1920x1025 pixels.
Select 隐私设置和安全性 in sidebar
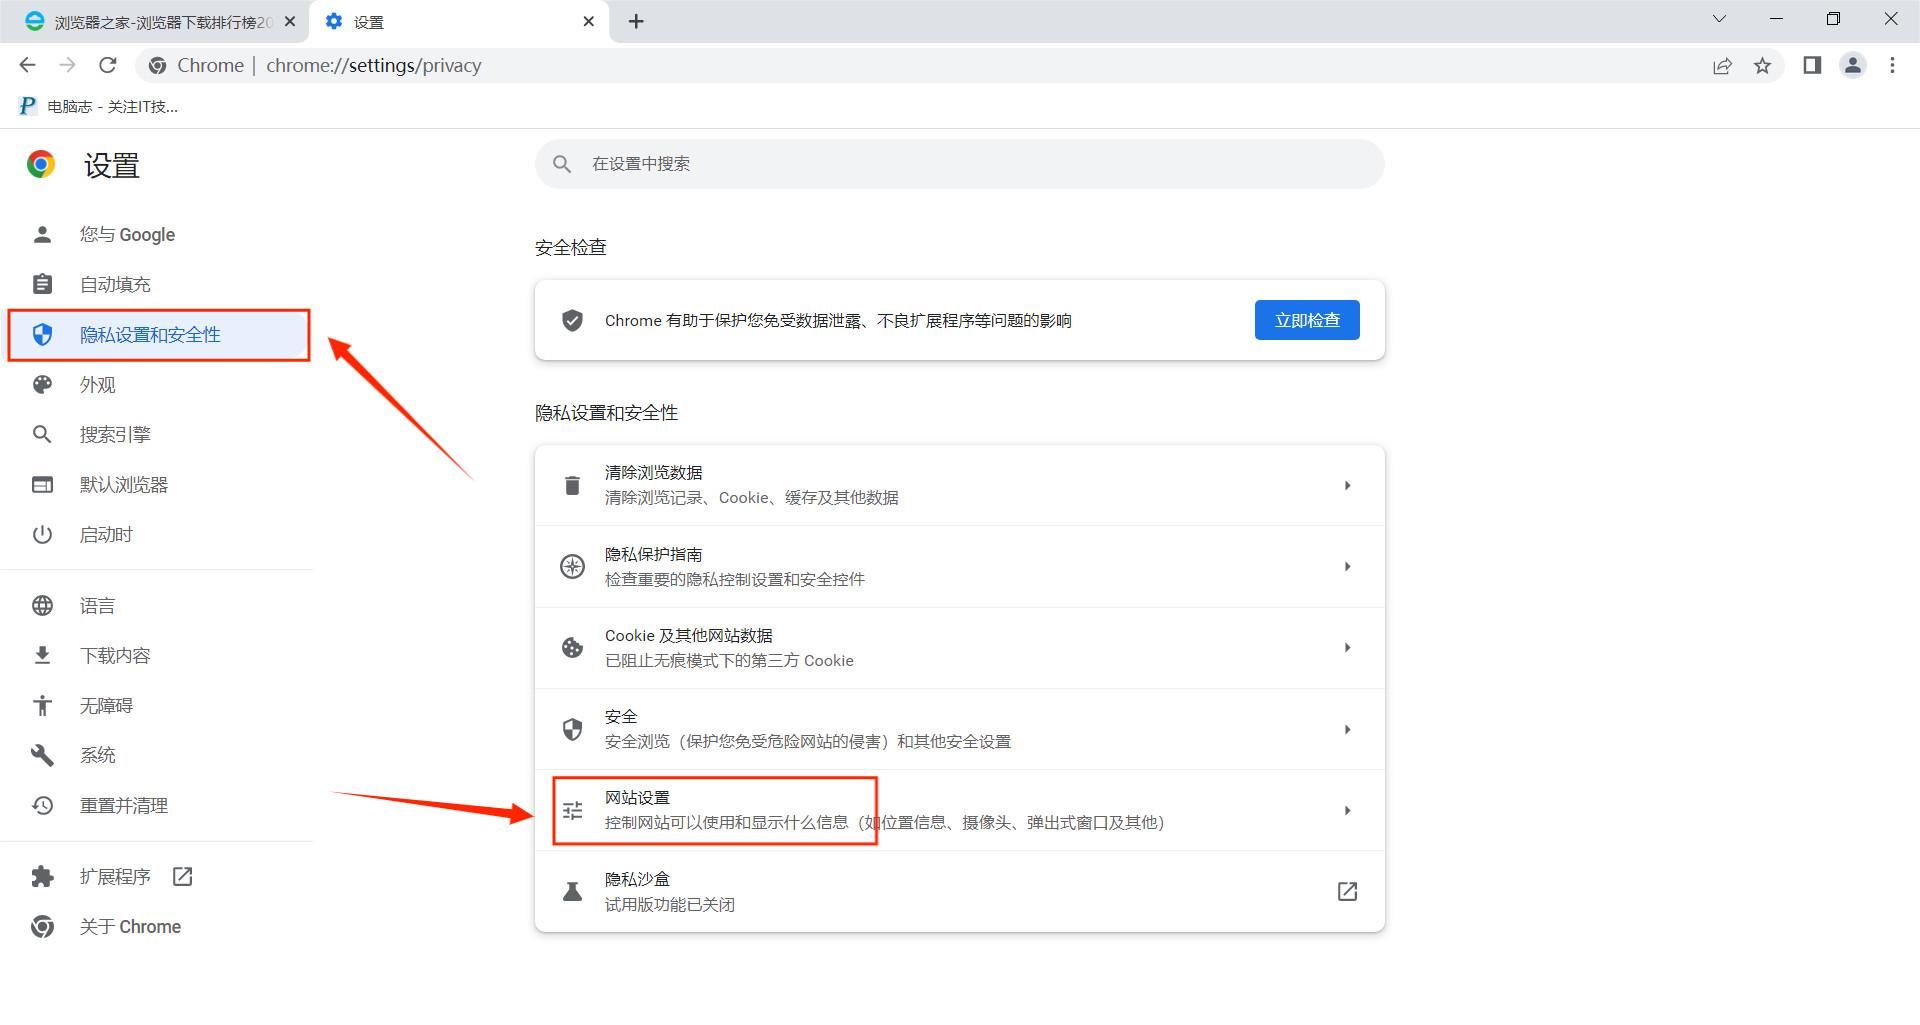tap(160, 335)
